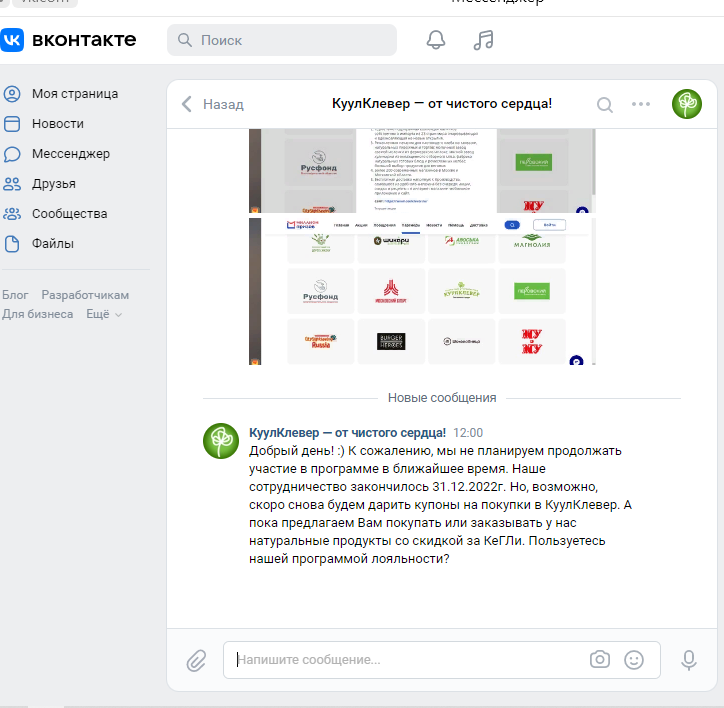Click the Новости feed icon

click(12, 124)
